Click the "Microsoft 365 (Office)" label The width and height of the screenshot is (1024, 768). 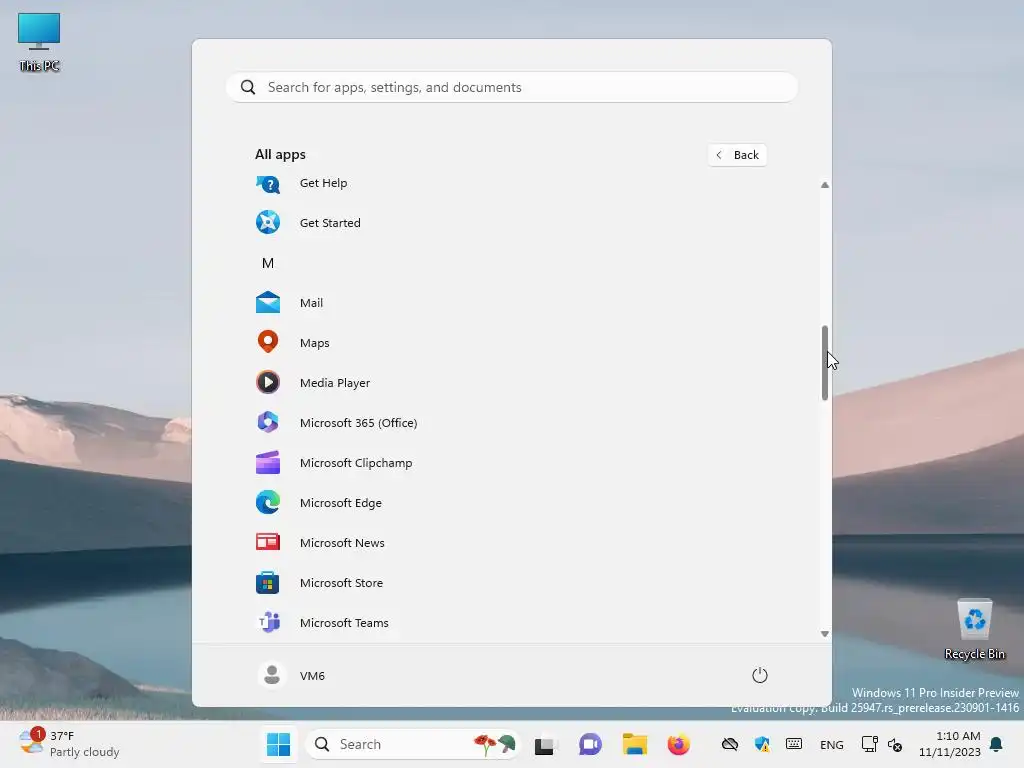(359, 423)
